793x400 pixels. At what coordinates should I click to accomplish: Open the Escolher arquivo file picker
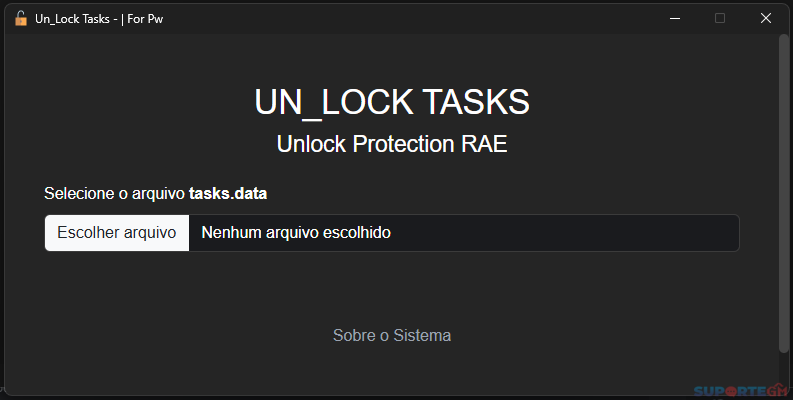click(117, 233)
